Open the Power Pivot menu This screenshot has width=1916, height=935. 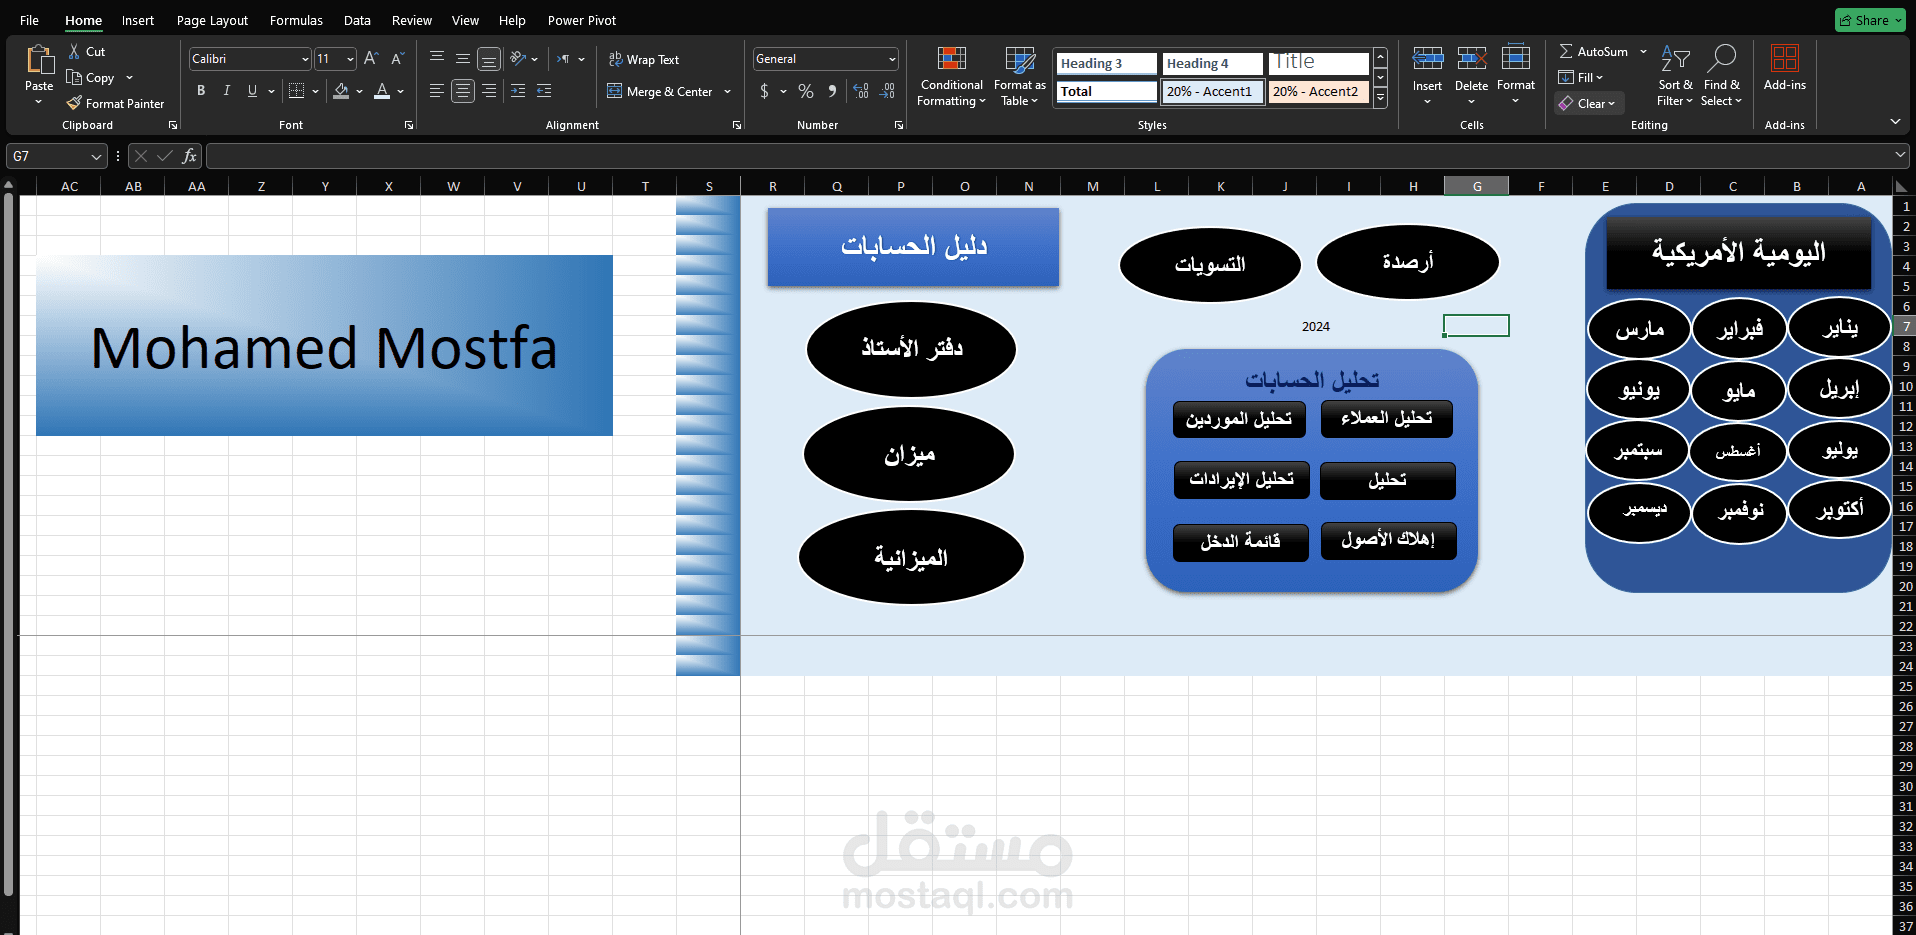tap(581, 20)
